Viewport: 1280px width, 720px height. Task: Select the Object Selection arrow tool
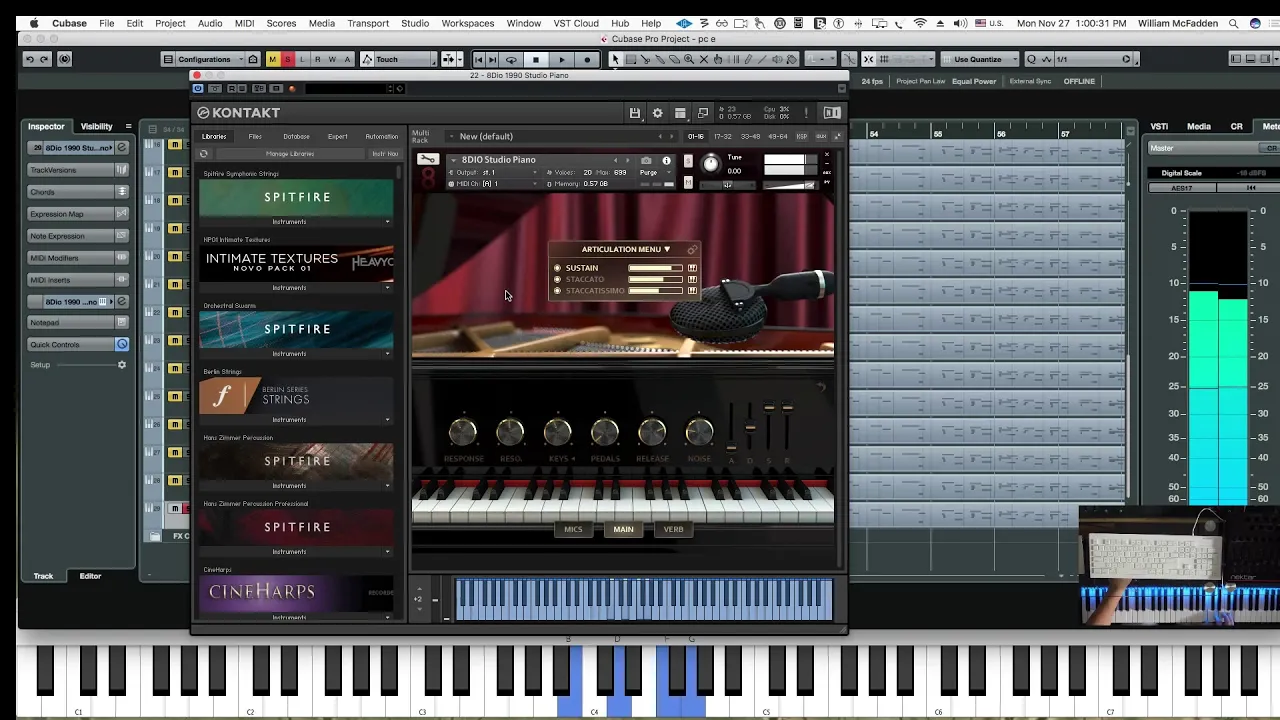pyautogui.click(x=615, y=59)
